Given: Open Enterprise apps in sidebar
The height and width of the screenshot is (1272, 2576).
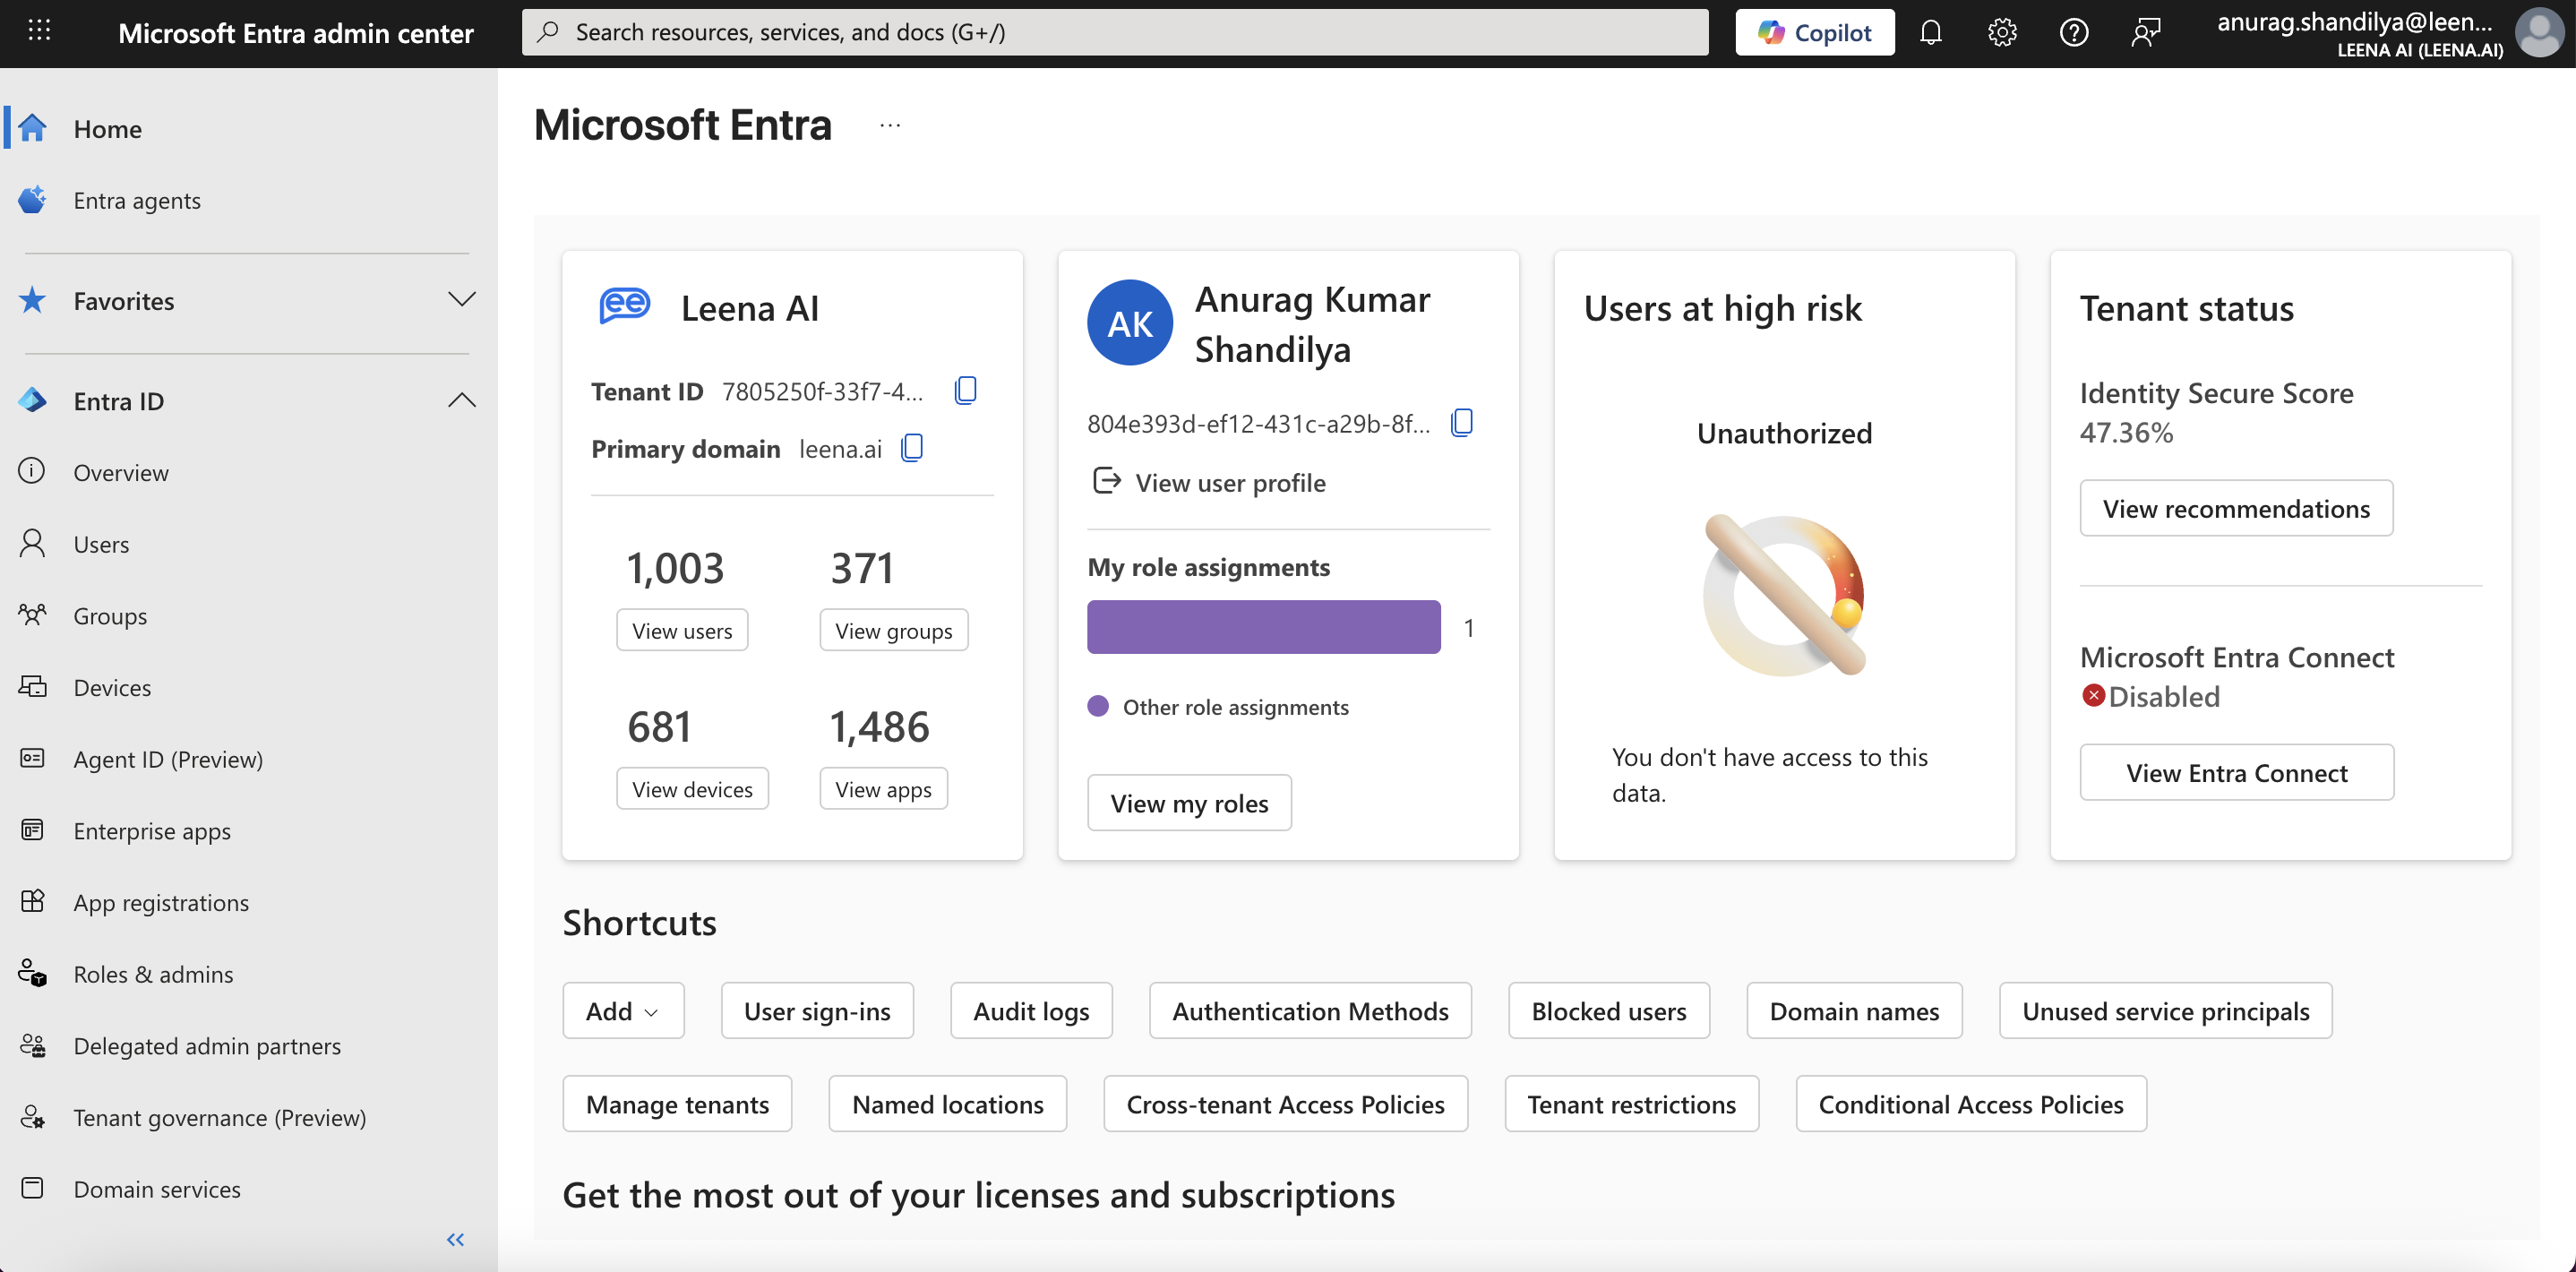Looking at the screenshot, I should pyautogui.click(x=152, y=830).
